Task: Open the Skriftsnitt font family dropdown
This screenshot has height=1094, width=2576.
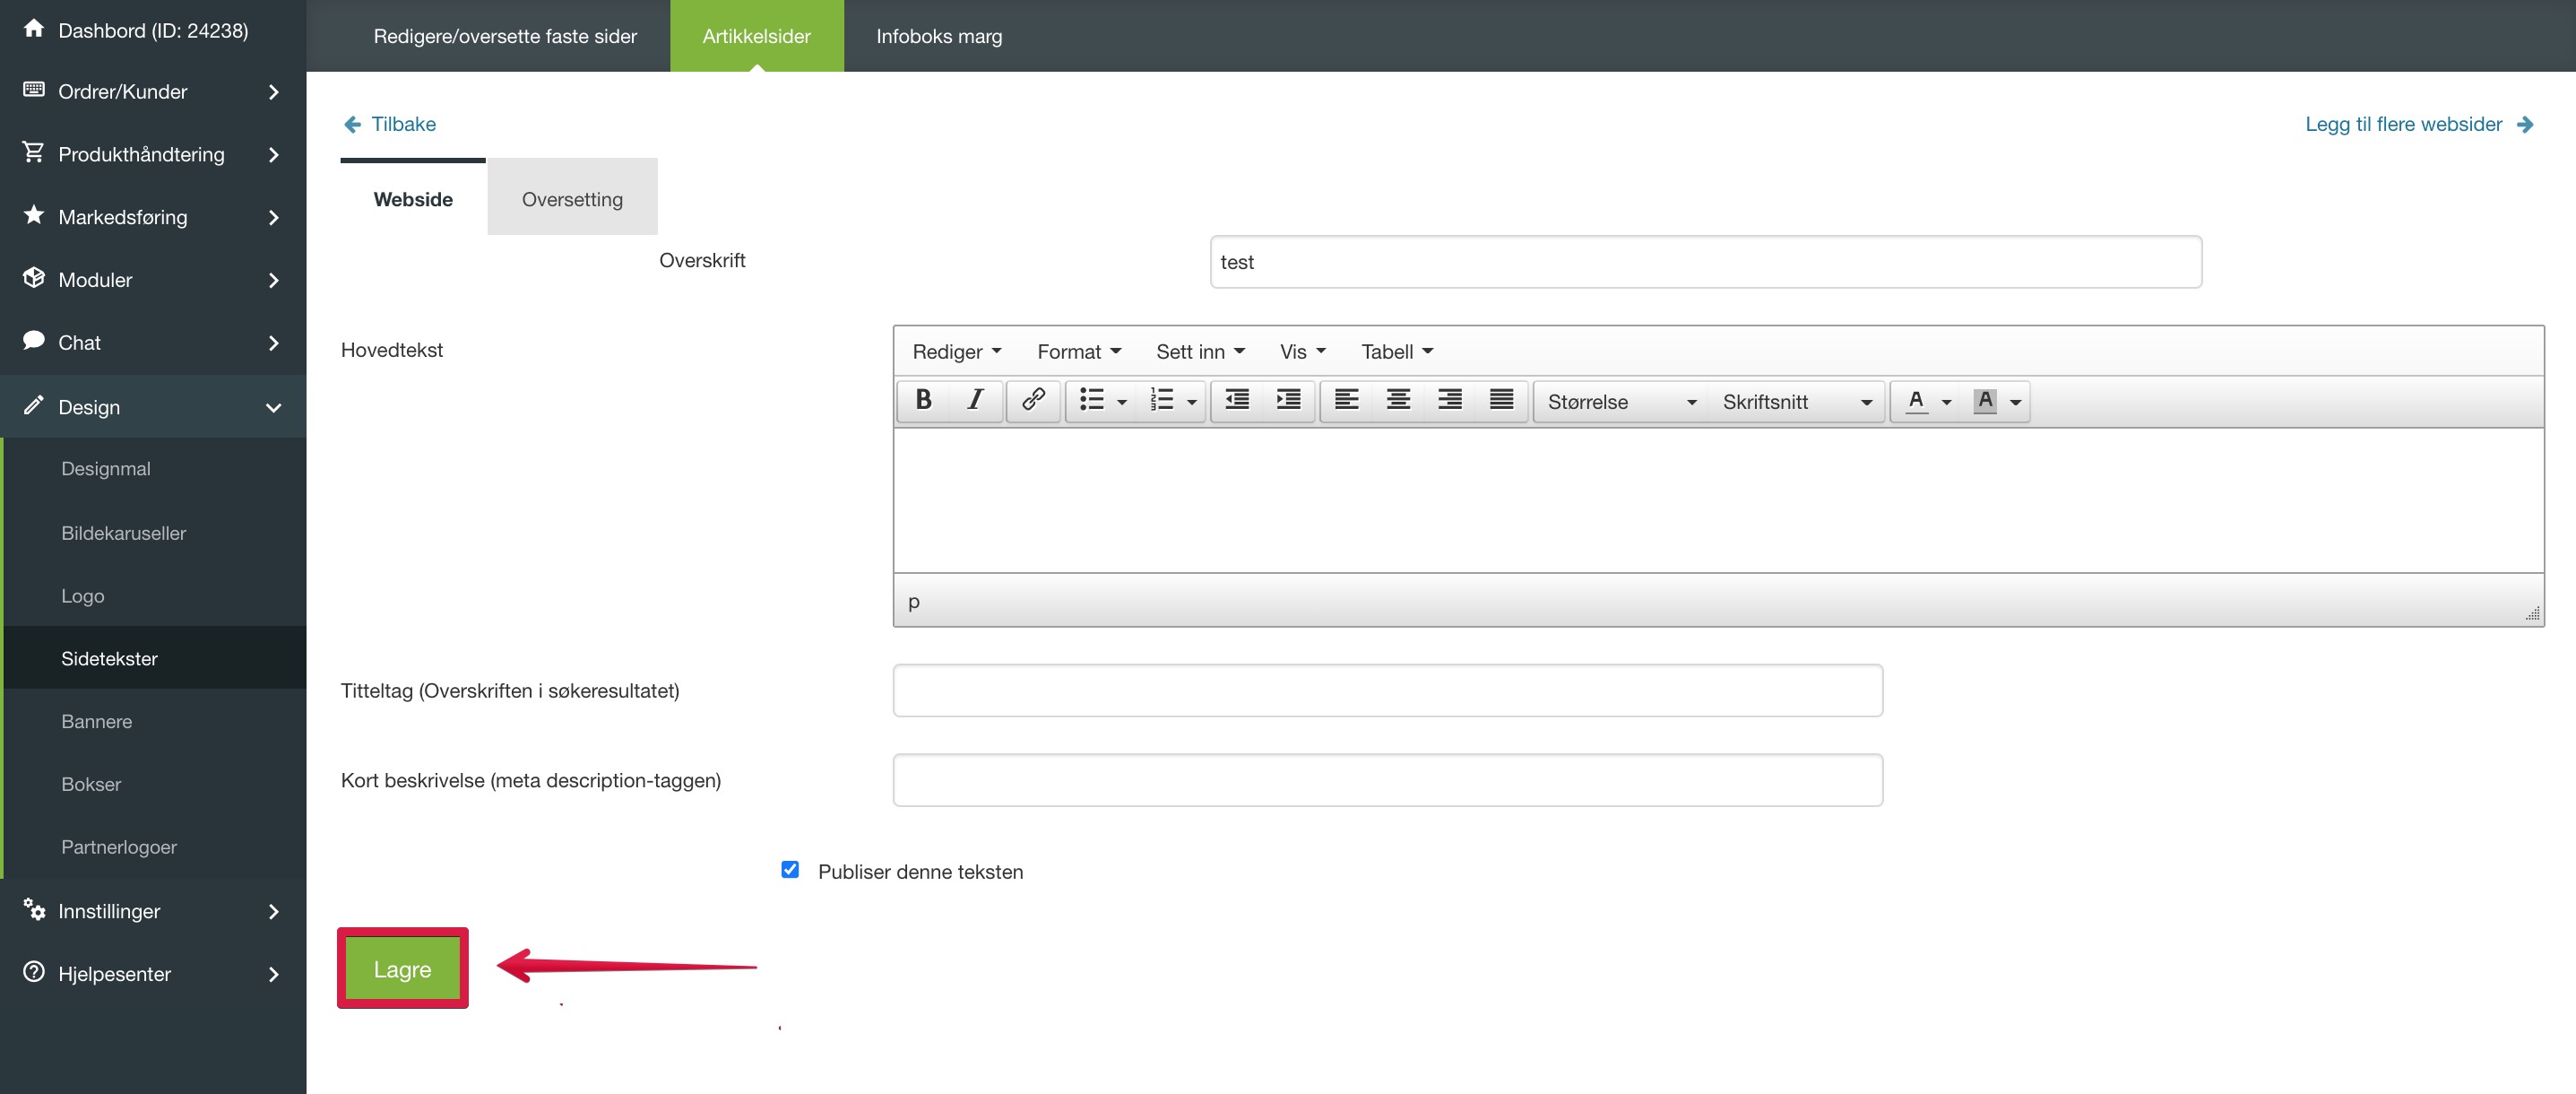Action: pos(1797,402)
